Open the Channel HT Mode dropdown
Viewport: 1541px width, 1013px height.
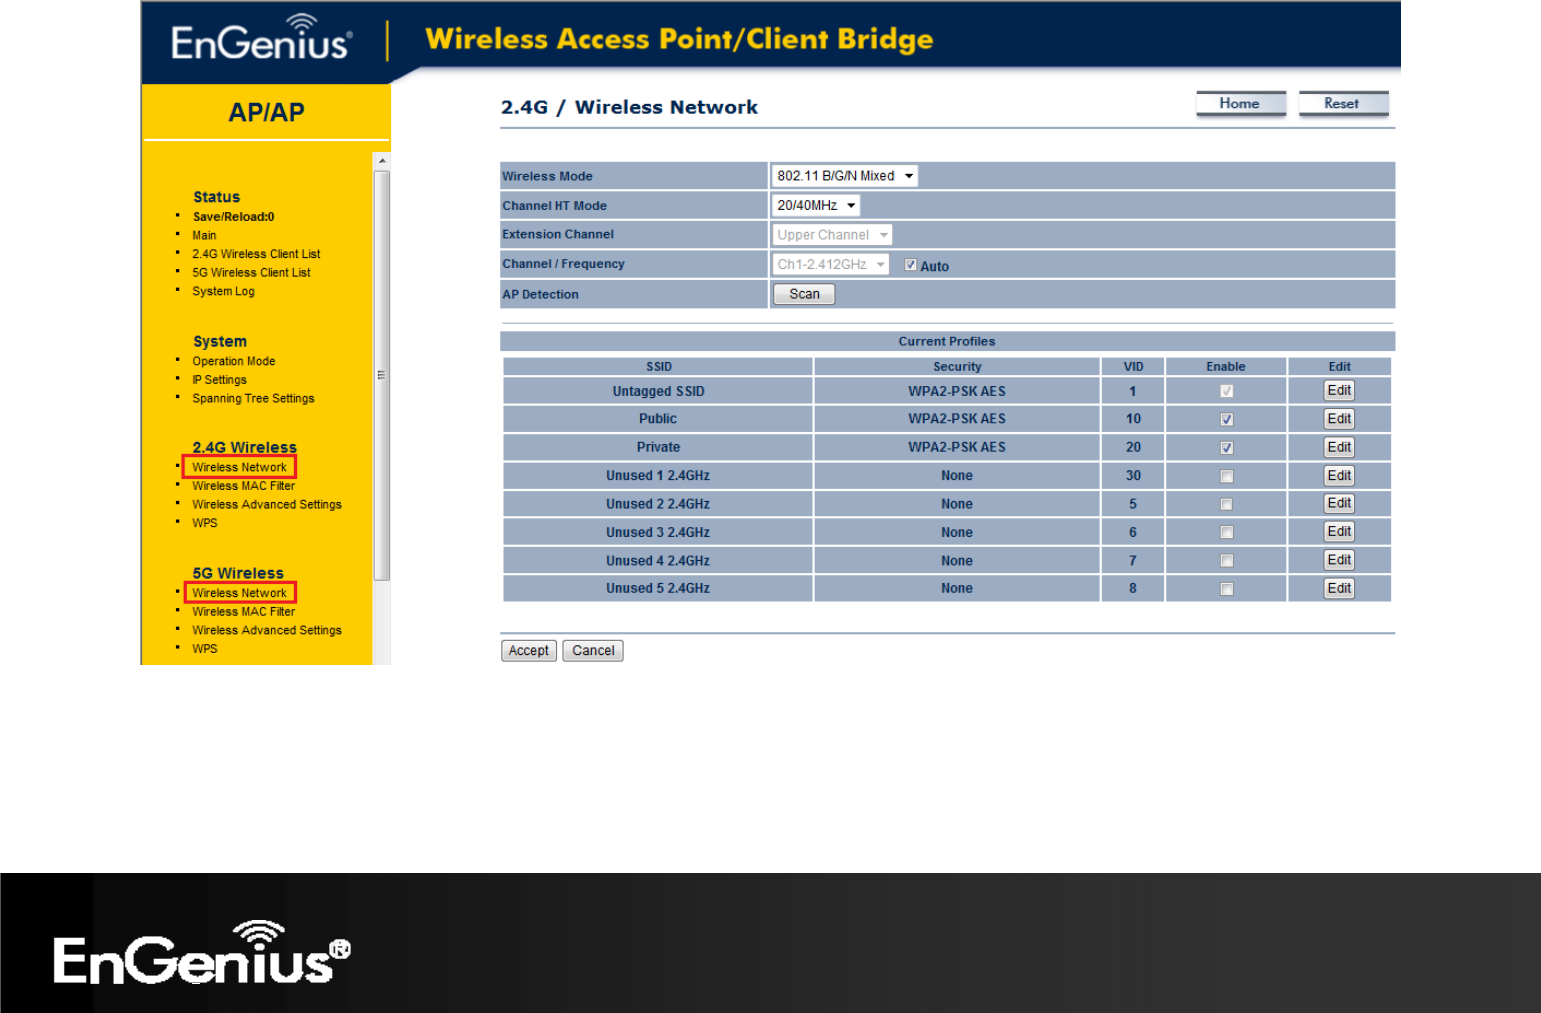tap(816, 205)
